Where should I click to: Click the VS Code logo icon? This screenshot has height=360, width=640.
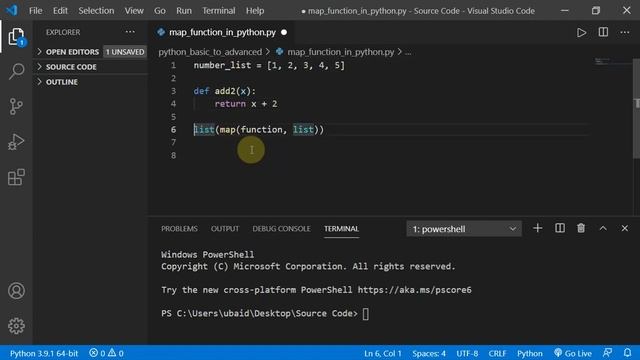(x=12, y=10)
